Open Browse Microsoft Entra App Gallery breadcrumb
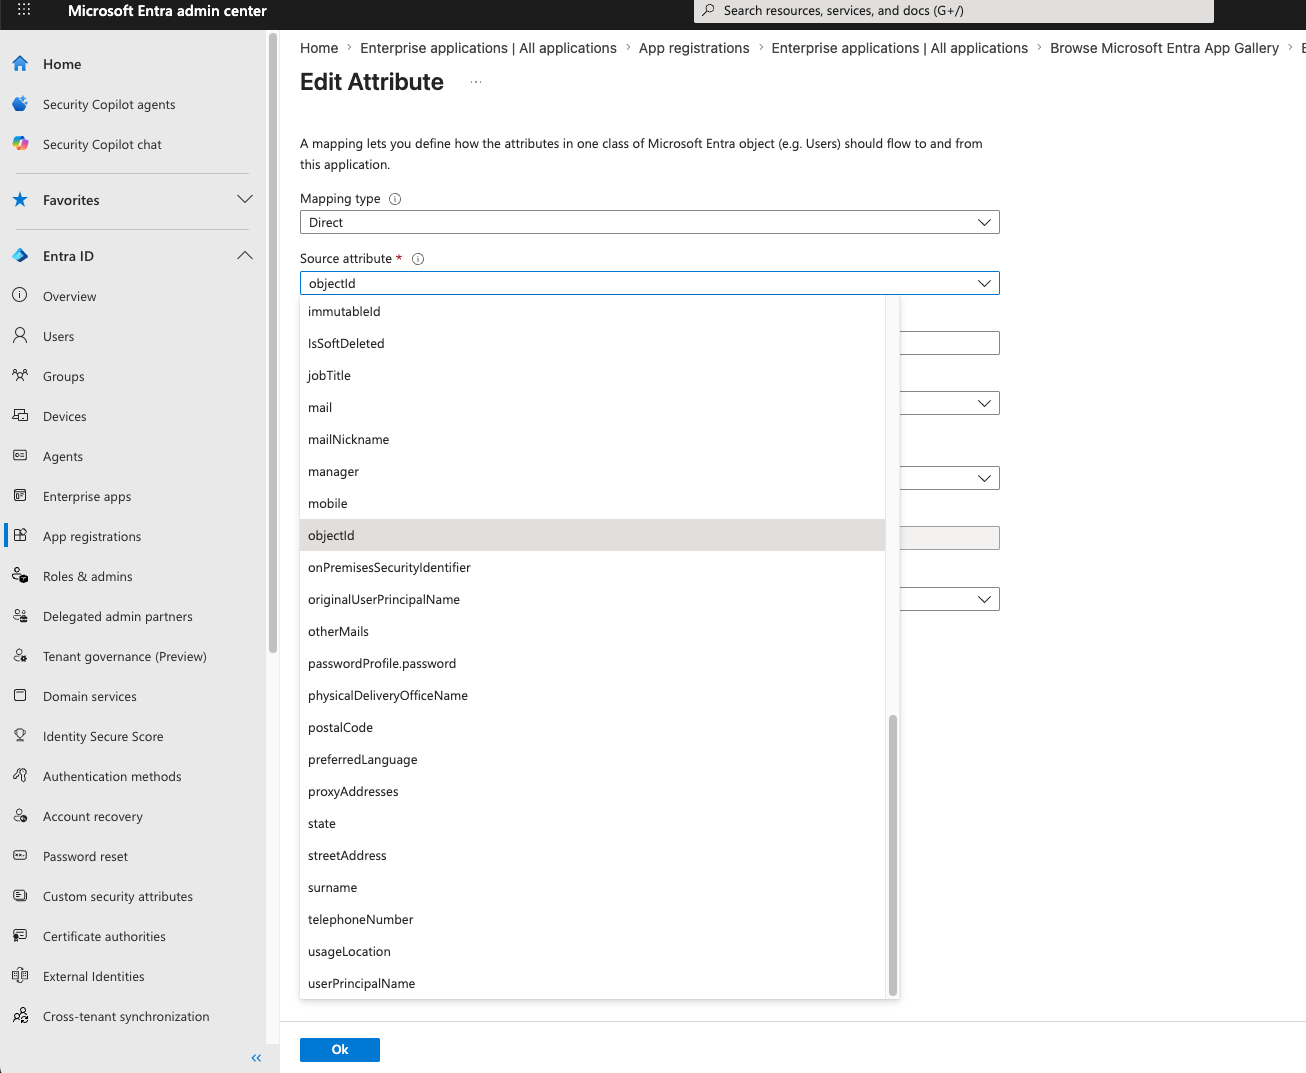Viewport: 1306px width, 1073px height. click(x=1164, y=48)
